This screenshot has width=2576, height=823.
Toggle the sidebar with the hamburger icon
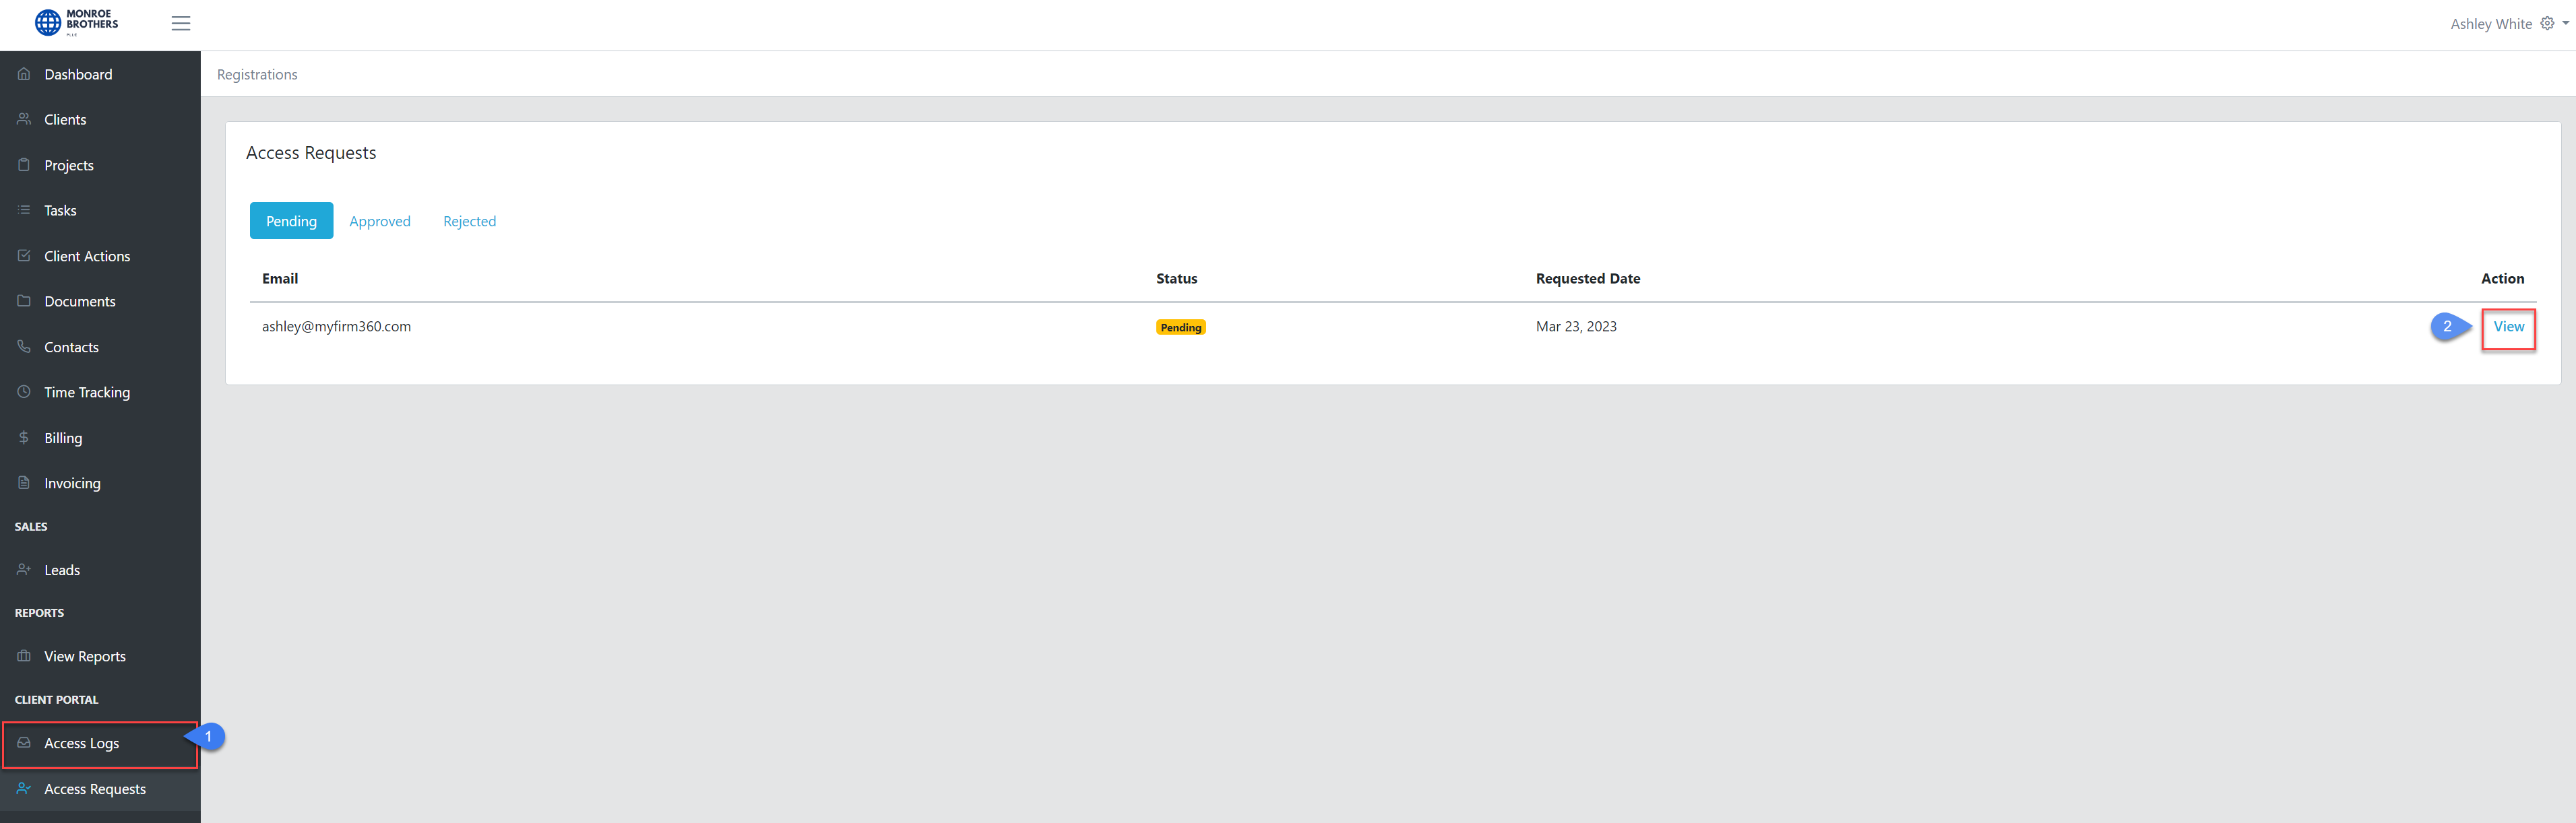click(x=181, y=23)
